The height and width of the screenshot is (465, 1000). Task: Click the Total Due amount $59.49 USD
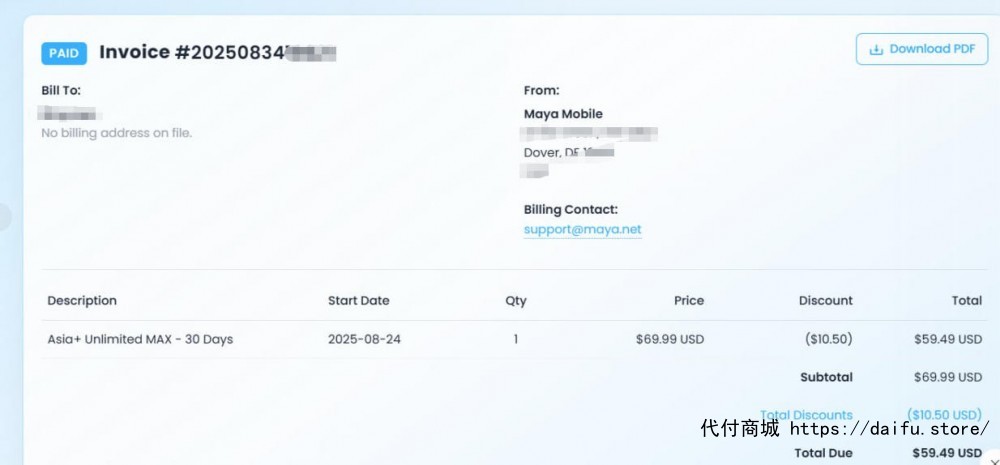(x=947, y=453)
